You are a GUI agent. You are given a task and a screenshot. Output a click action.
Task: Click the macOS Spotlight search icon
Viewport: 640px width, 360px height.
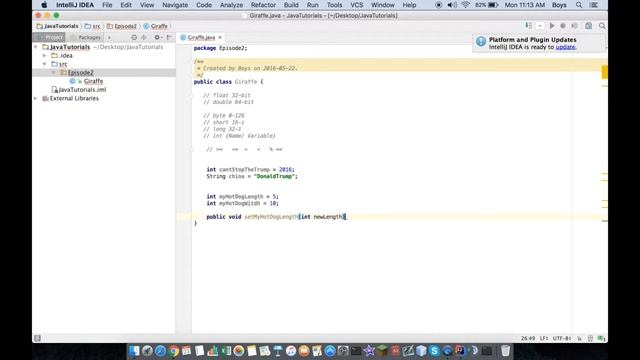pos(579,5)
